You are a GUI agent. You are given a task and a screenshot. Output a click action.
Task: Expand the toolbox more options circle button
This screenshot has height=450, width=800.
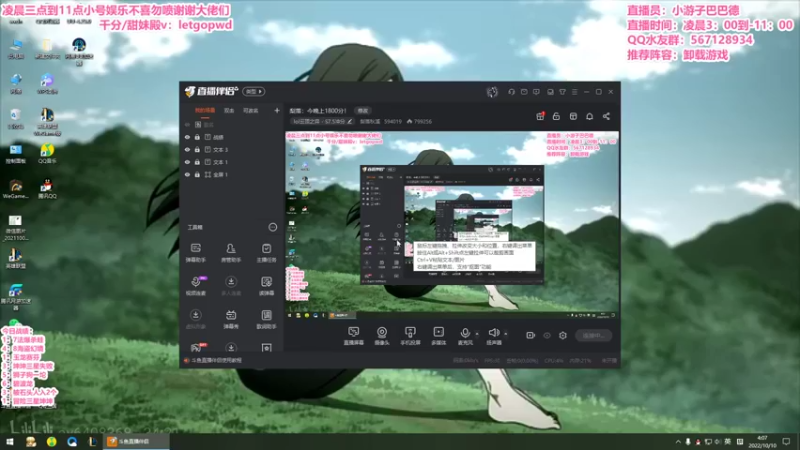pos(273,227)
